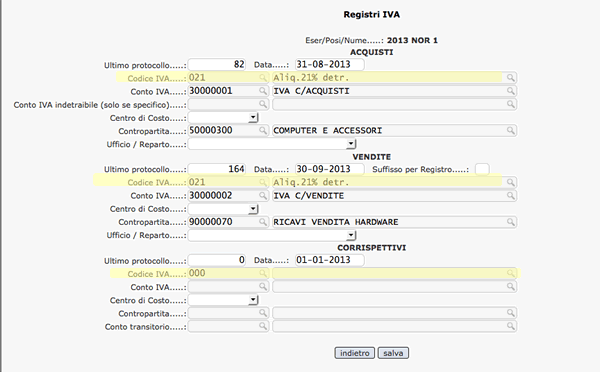
Task: Search Codice IVA description in ACQUISTI section
Action: click(510, 78)
